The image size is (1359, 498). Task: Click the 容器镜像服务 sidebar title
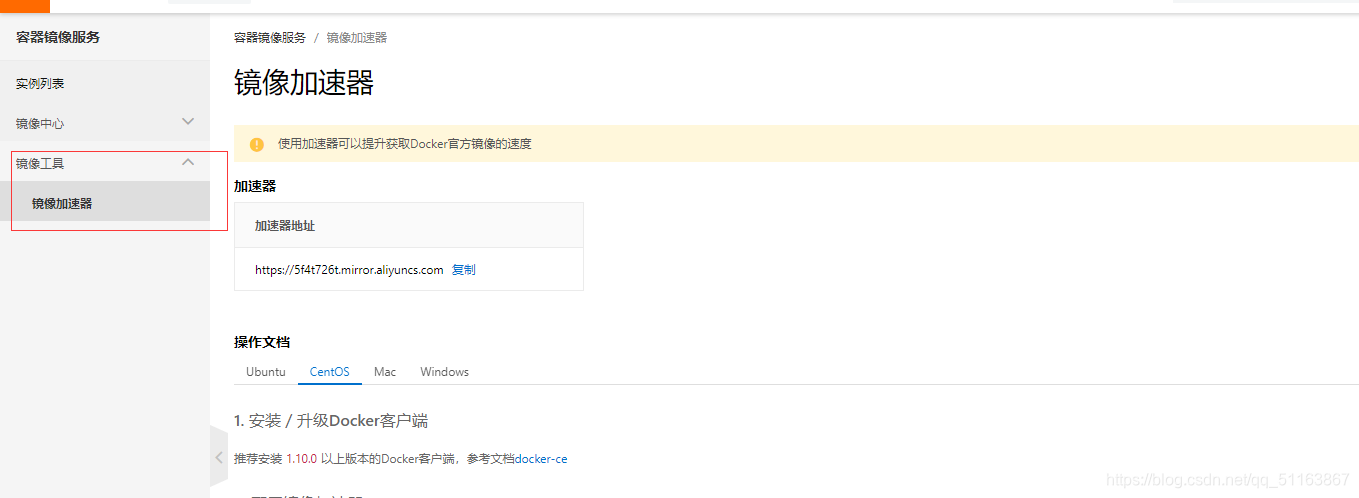58,37
